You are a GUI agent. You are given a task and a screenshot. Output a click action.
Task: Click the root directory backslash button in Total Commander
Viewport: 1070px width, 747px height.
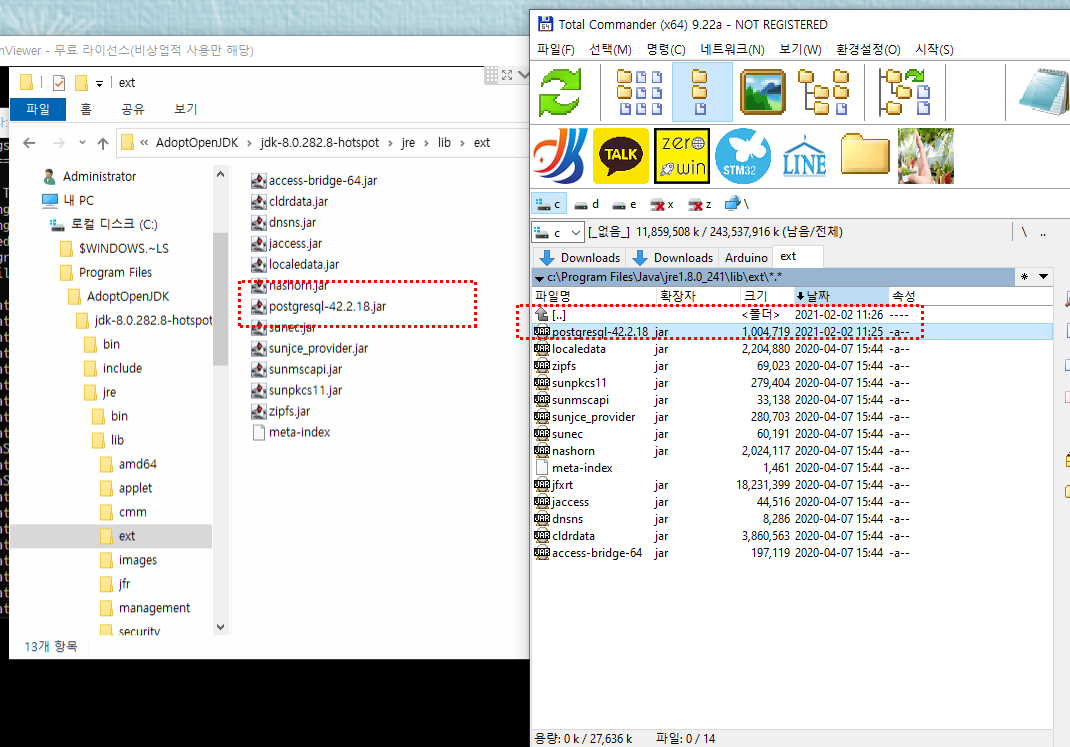(1024, 233)
